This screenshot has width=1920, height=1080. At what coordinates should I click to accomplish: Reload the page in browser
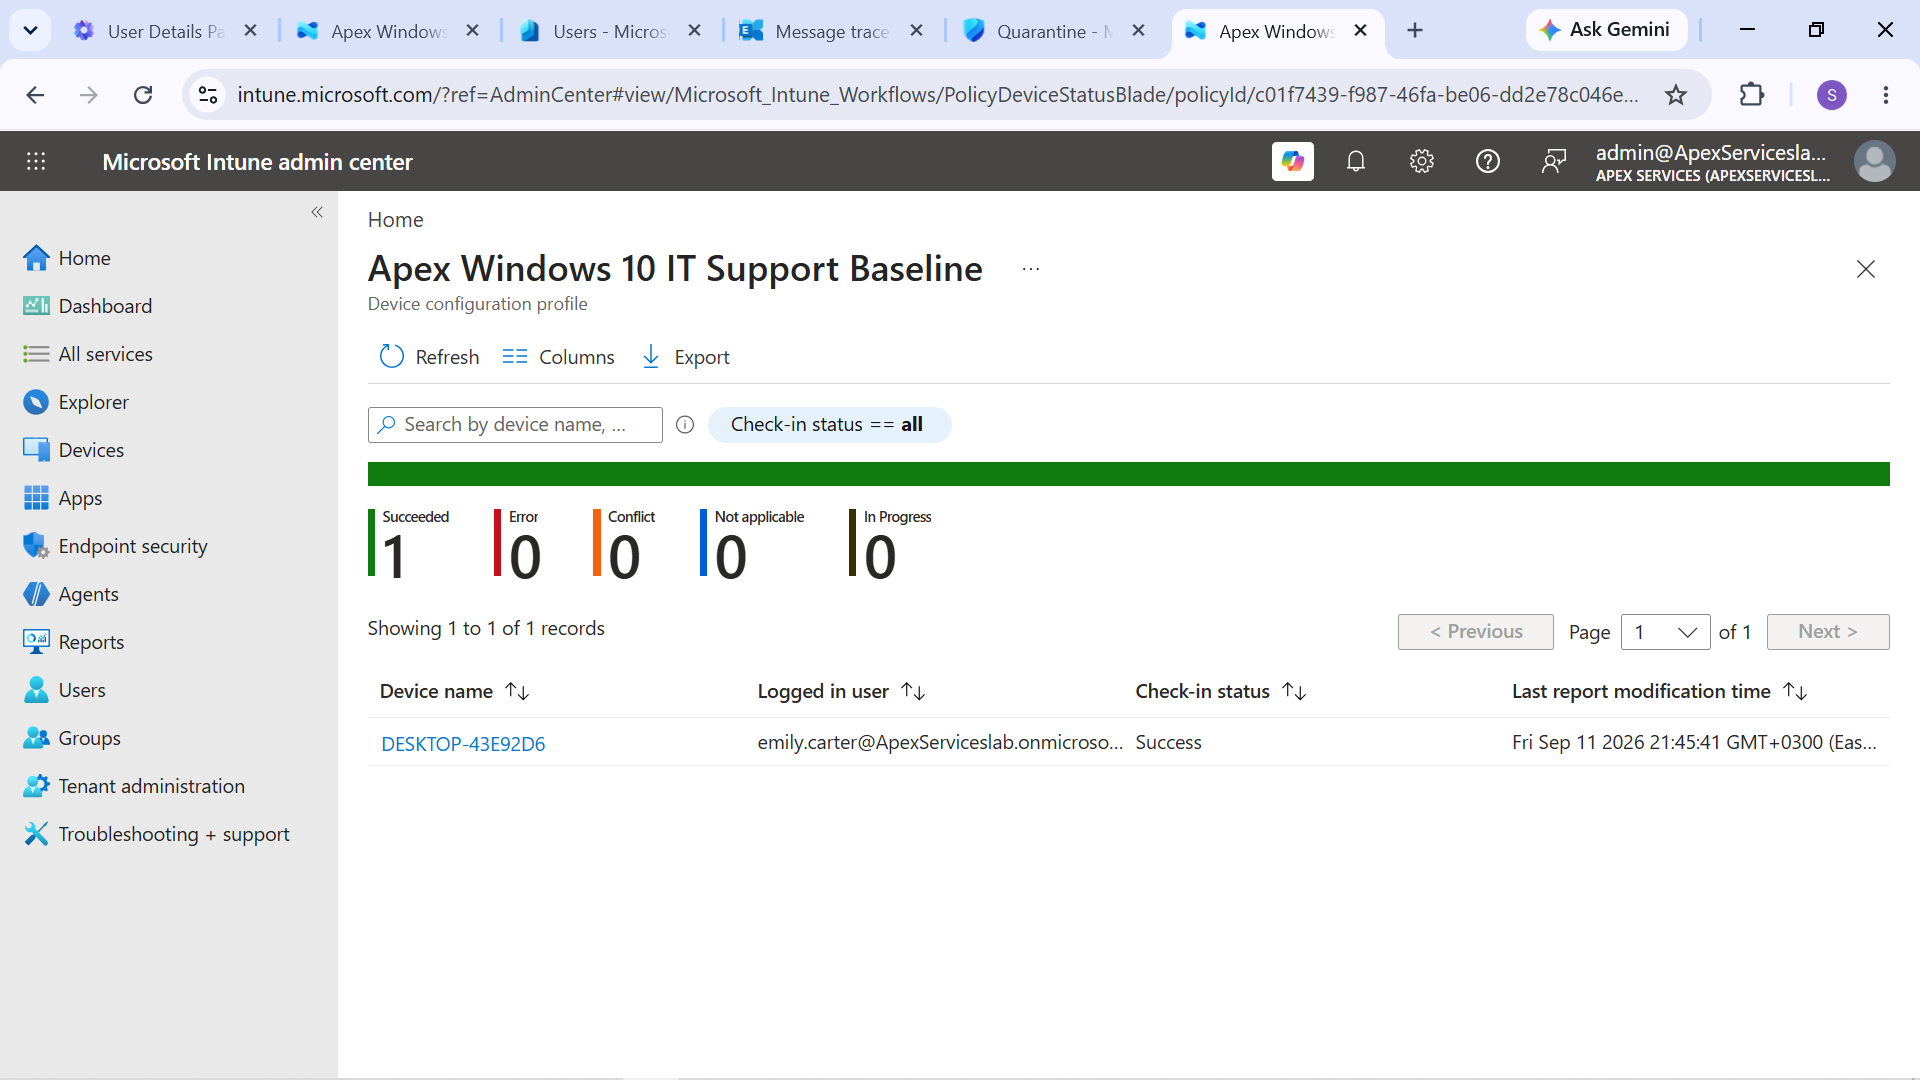tap(143, 95)
